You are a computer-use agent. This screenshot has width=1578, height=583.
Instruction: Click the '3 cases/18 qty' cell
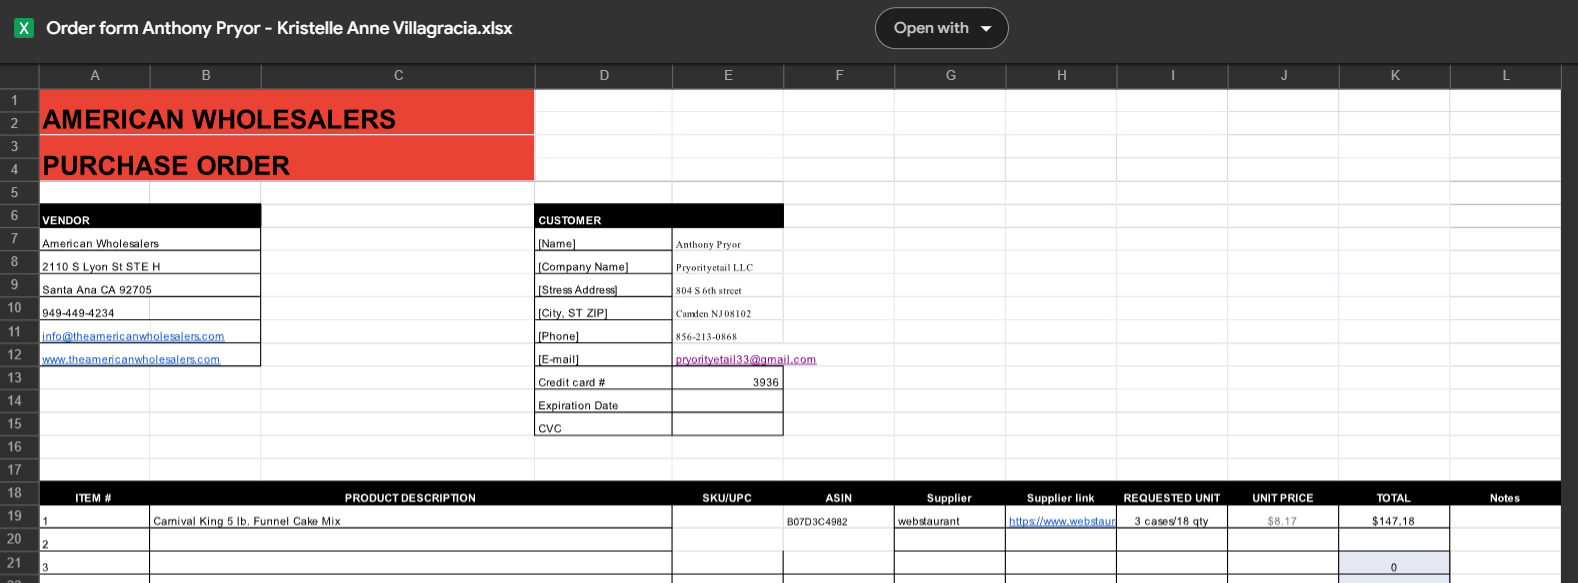tap(1172, 517)
